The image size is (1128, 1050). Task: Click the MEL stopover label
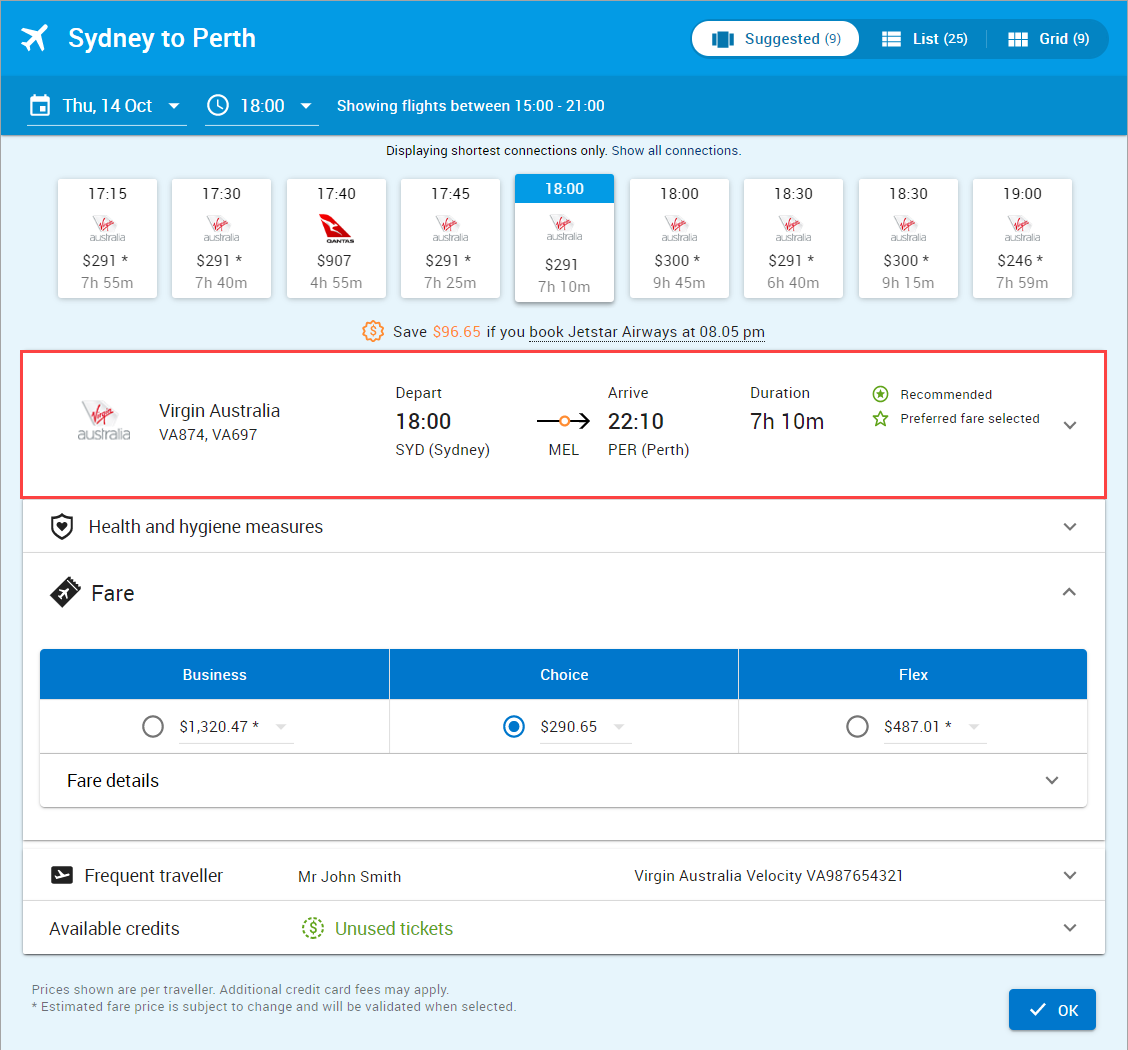click(563, 449)
